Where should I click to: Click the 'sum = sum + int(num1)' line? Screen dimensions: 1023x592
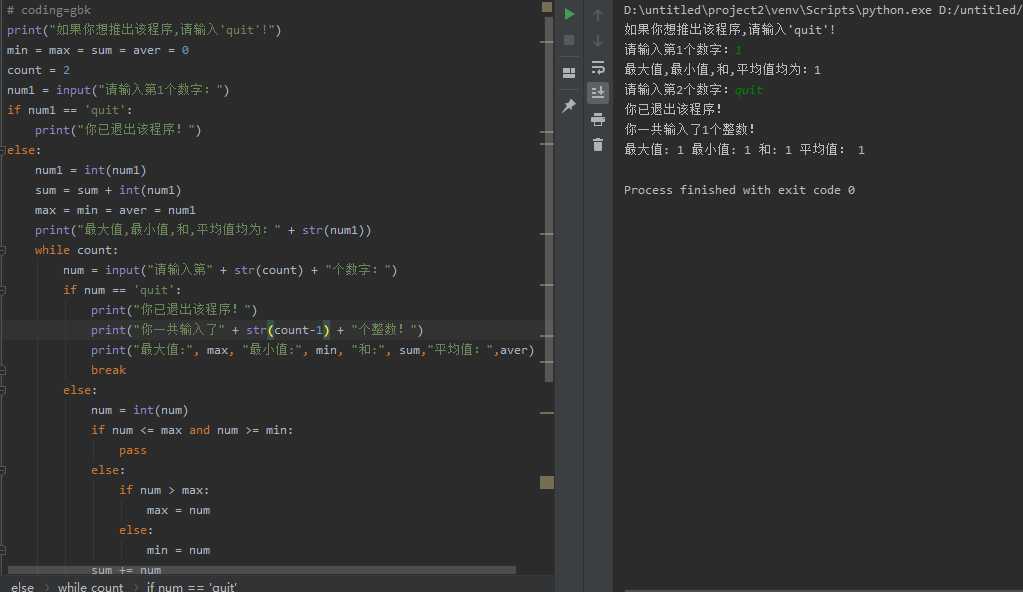click(108, 190)
